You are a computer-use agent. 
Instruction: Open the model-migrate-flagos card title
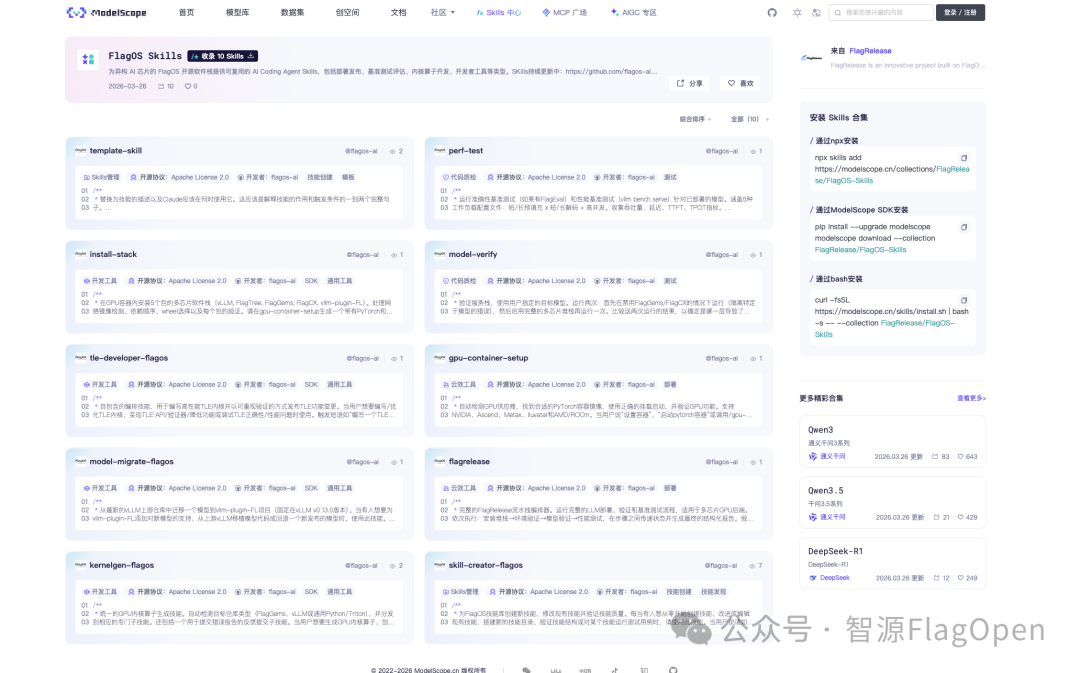[x=132, y=462]
